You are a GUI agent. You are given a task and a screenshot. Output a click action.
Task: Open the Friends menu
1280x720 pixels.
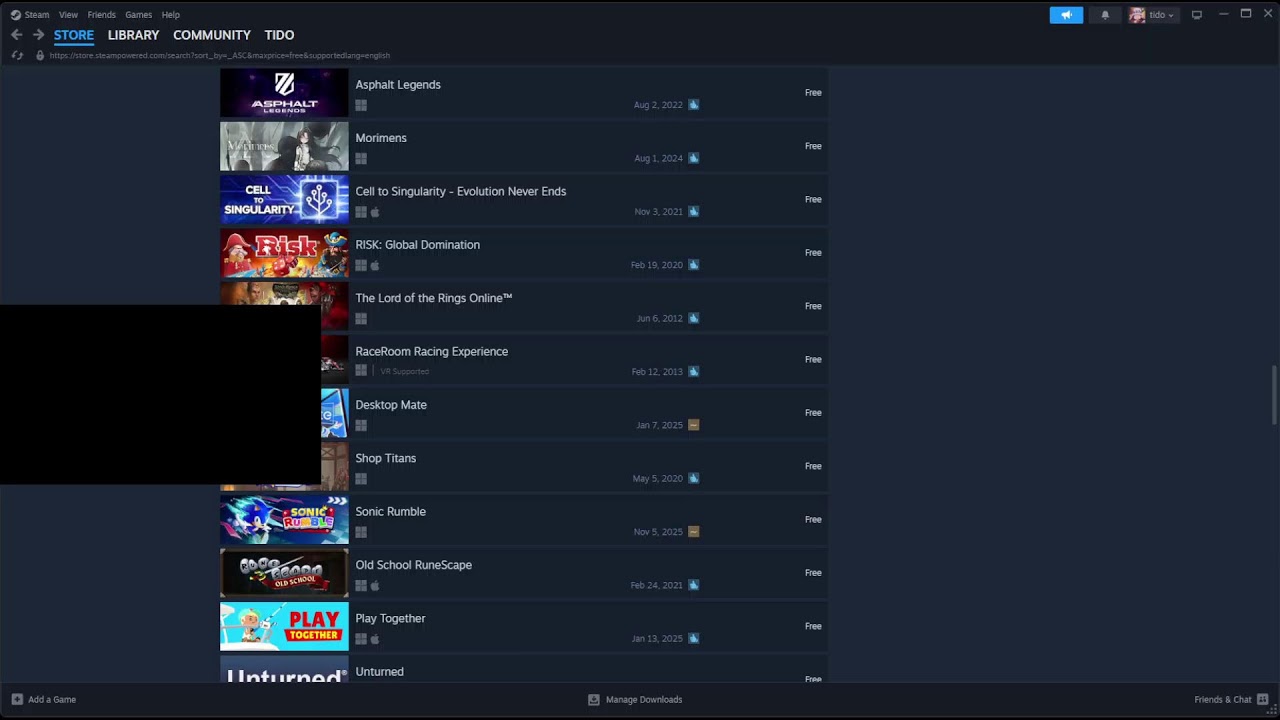click(x=101, y=15)
